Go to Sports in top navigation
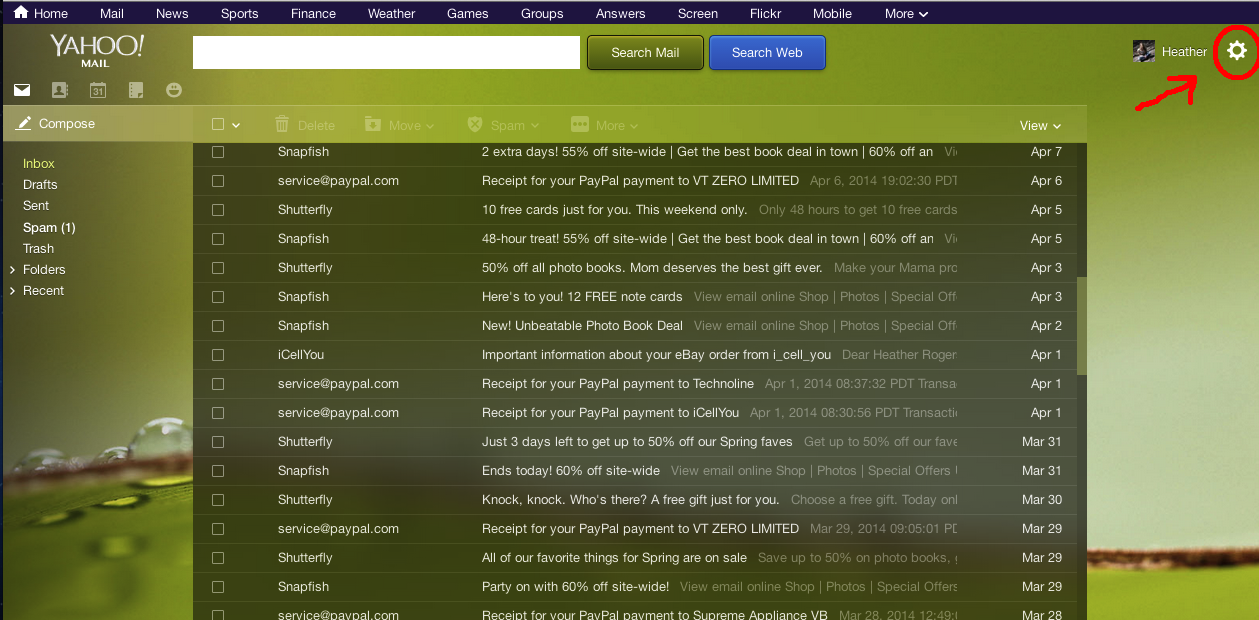This screenshot has width=1259, height=620. coord(239,13)
